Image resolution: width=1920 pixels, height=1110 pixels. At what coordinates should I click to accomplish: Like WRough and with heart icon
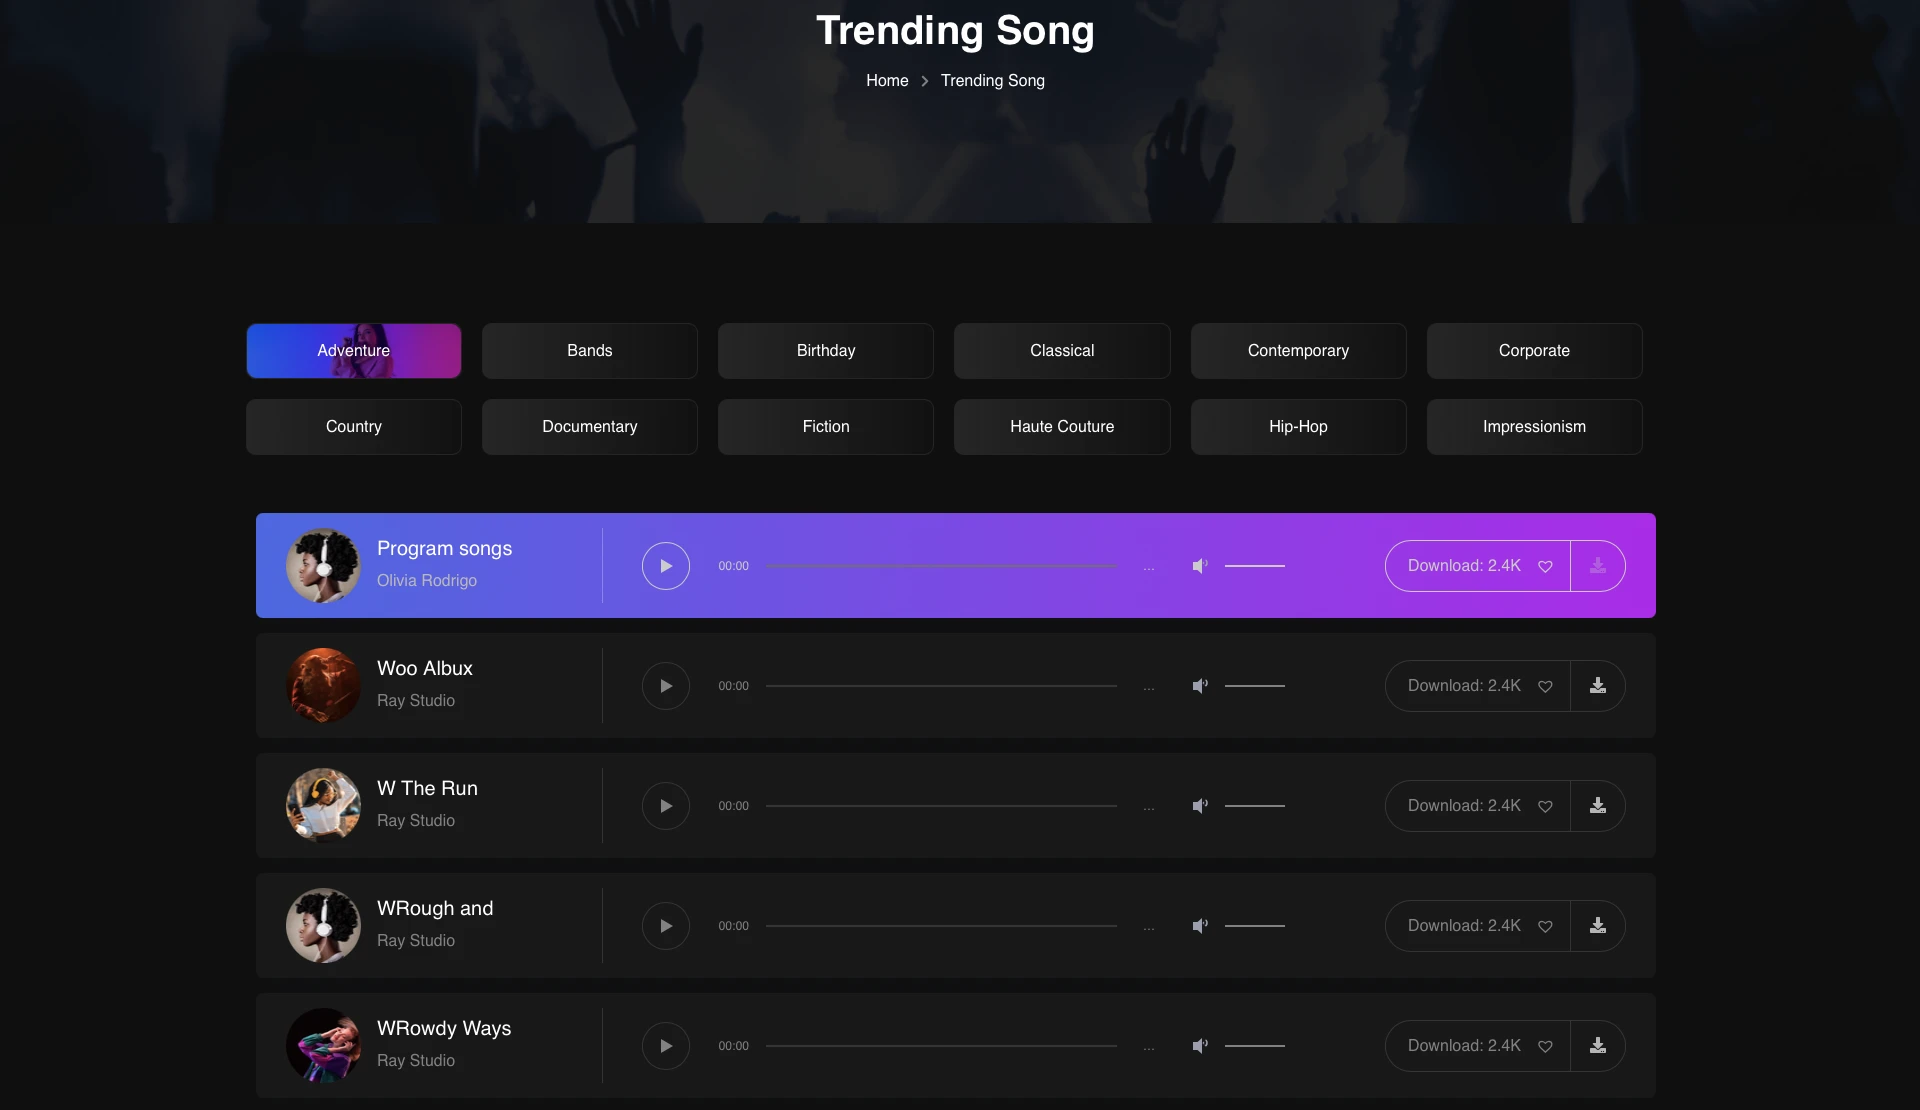pos(1545,927)
